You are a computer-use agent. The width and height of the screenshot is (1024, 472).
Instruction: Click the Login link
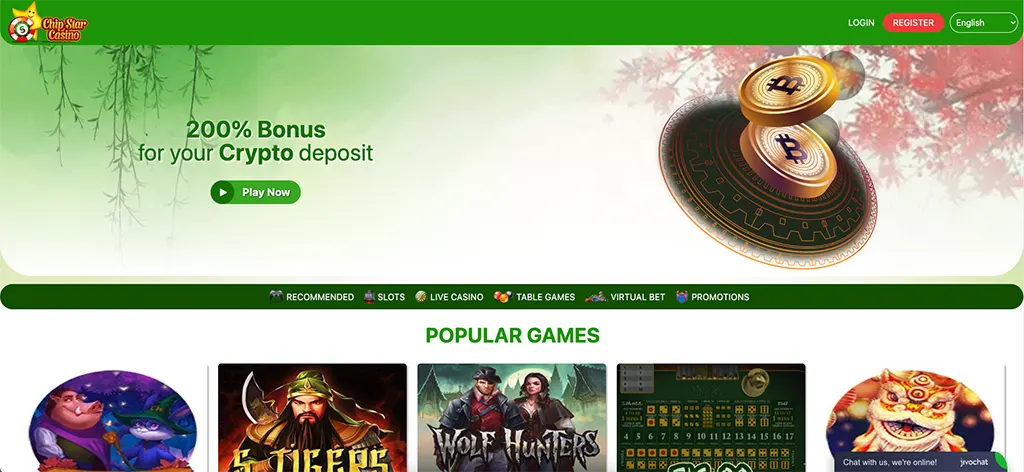[861, 22]
